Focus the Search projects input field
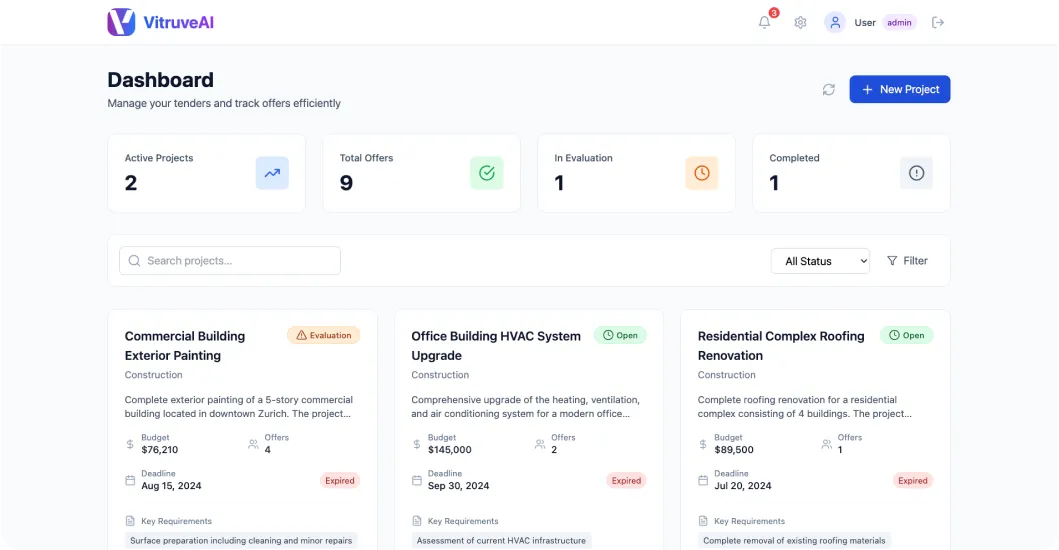Screen dimensions: 1059x550 (x=230, y=261)
